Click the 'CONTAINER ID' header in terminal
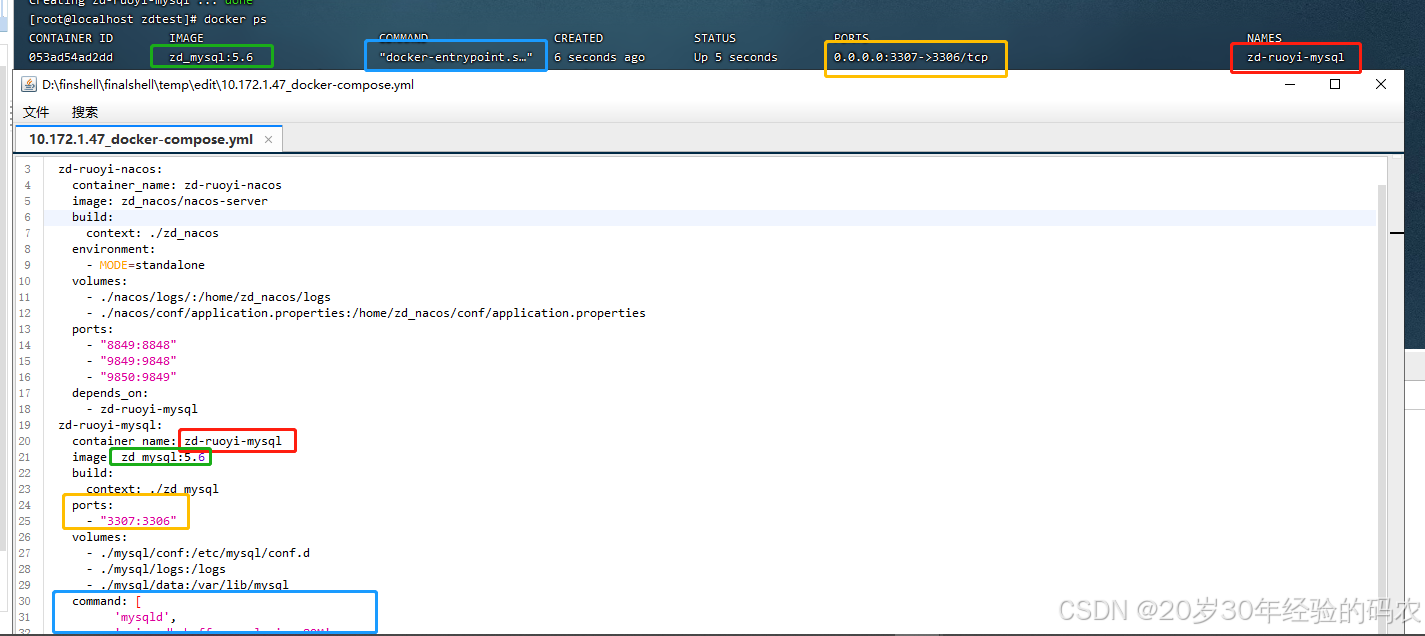1425x636 pixels. click(71, 38)
